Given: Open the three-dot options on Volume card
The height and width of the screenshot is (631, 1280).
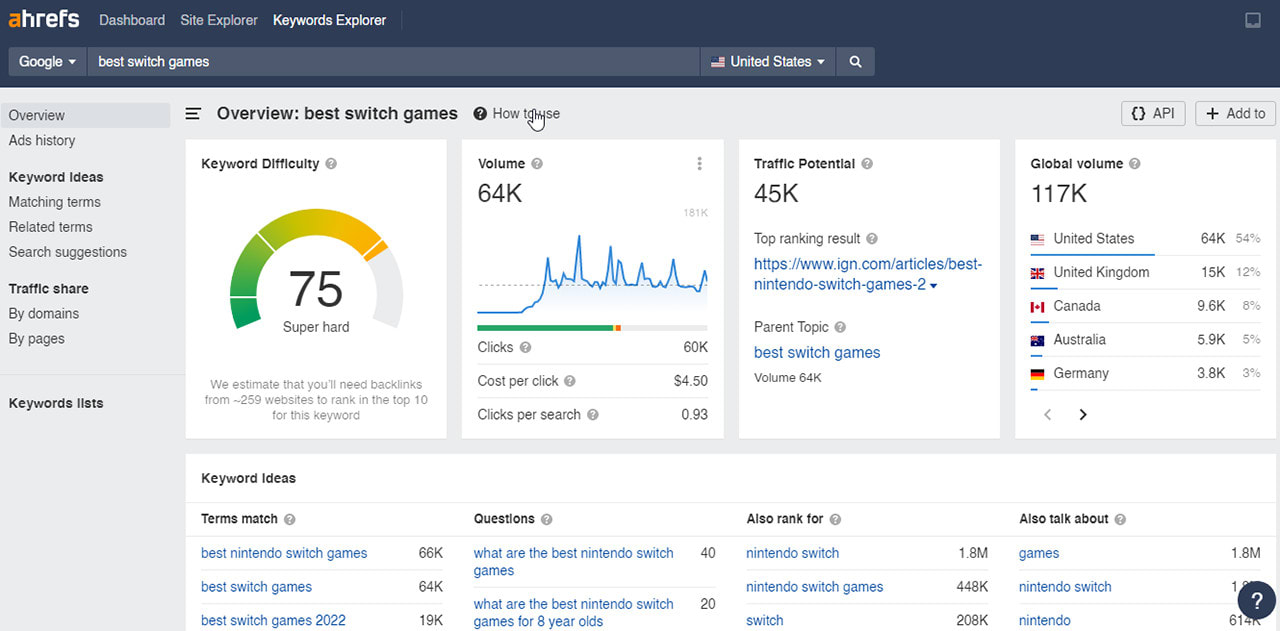Looking at the screenshot, I should [x=699, y=164].
